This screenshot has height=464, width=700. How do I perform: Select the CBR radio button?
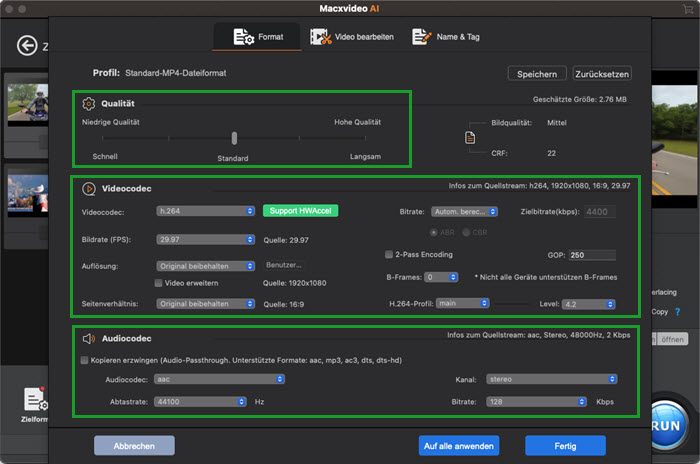tap(466, 232)
